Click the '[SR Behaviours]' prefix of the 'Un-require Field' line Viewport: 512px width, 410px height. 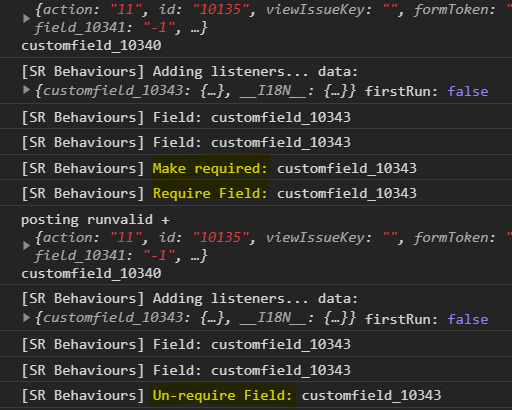[83, 395]
